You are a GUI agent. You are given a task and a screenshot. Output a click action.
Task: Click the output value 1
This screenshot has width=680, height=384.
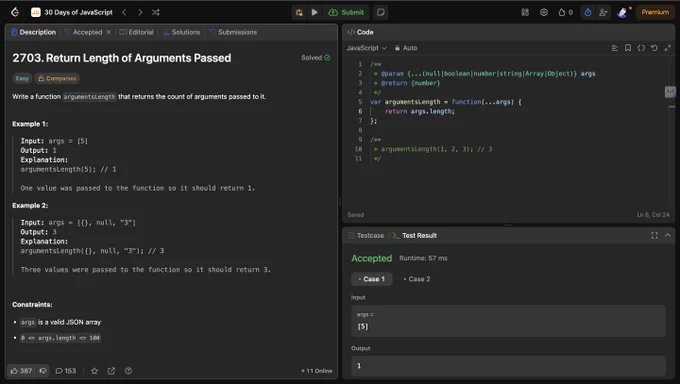(508, 366)
